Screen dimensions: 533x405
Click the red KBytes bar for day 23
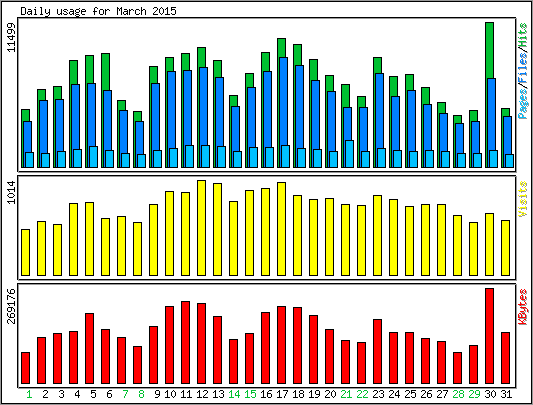(x=377, y=352)
